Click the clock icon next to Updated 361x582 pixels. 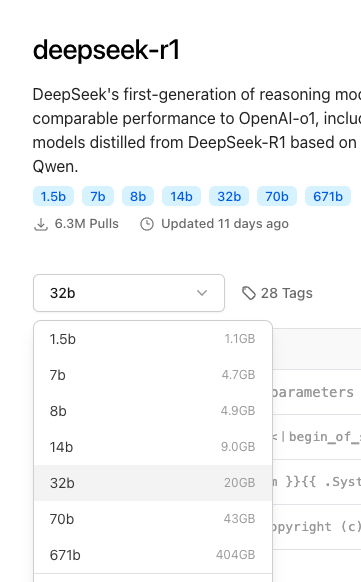[147, 224]
